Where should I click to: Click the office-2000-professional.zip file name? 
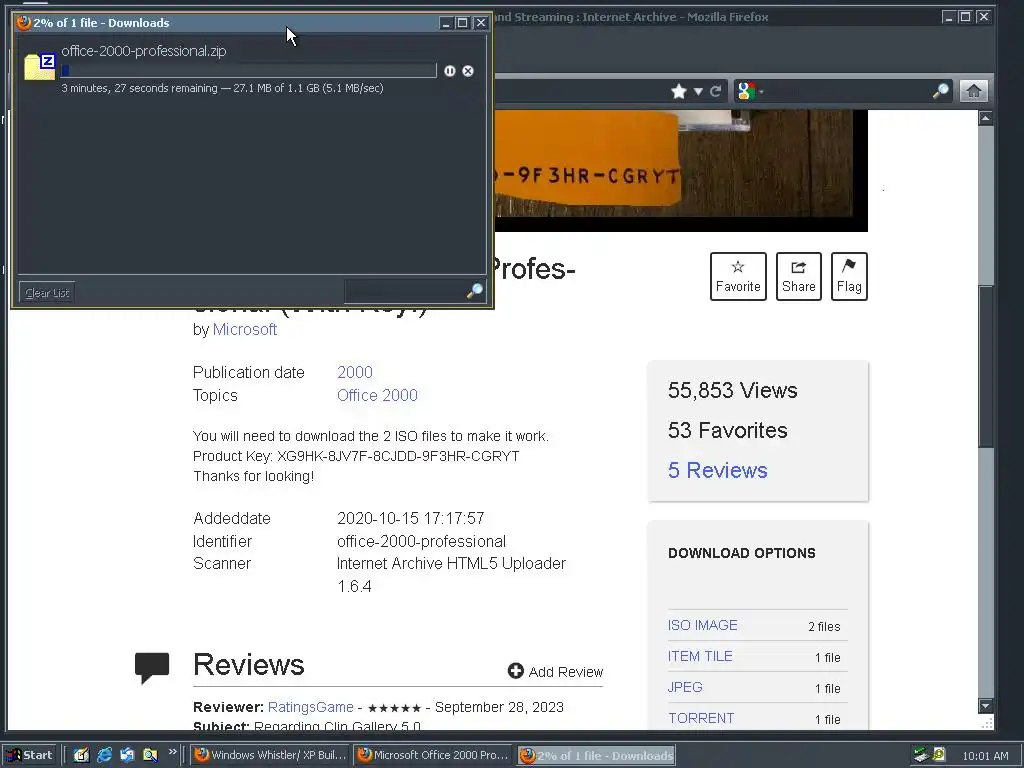[144, 51]
